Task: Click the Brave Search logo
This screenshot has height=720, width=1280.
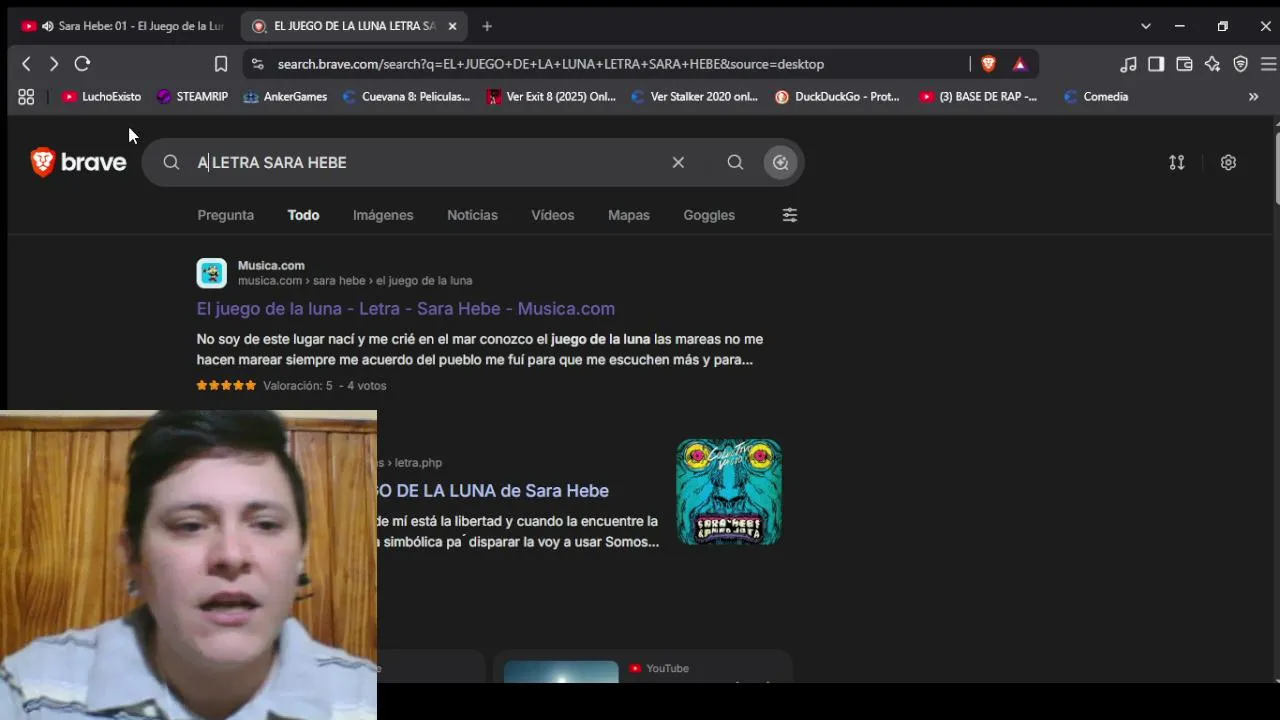Action: (x=78, y=162)
